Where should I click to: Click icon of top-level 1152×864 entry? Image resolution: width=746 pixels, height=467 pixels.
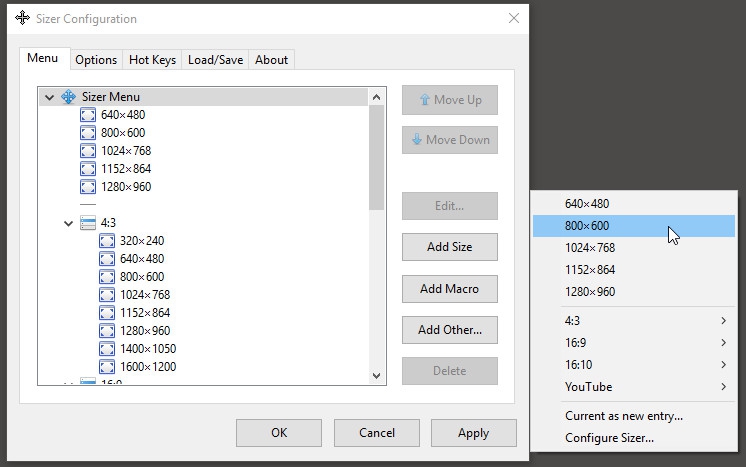pos(88,169)
